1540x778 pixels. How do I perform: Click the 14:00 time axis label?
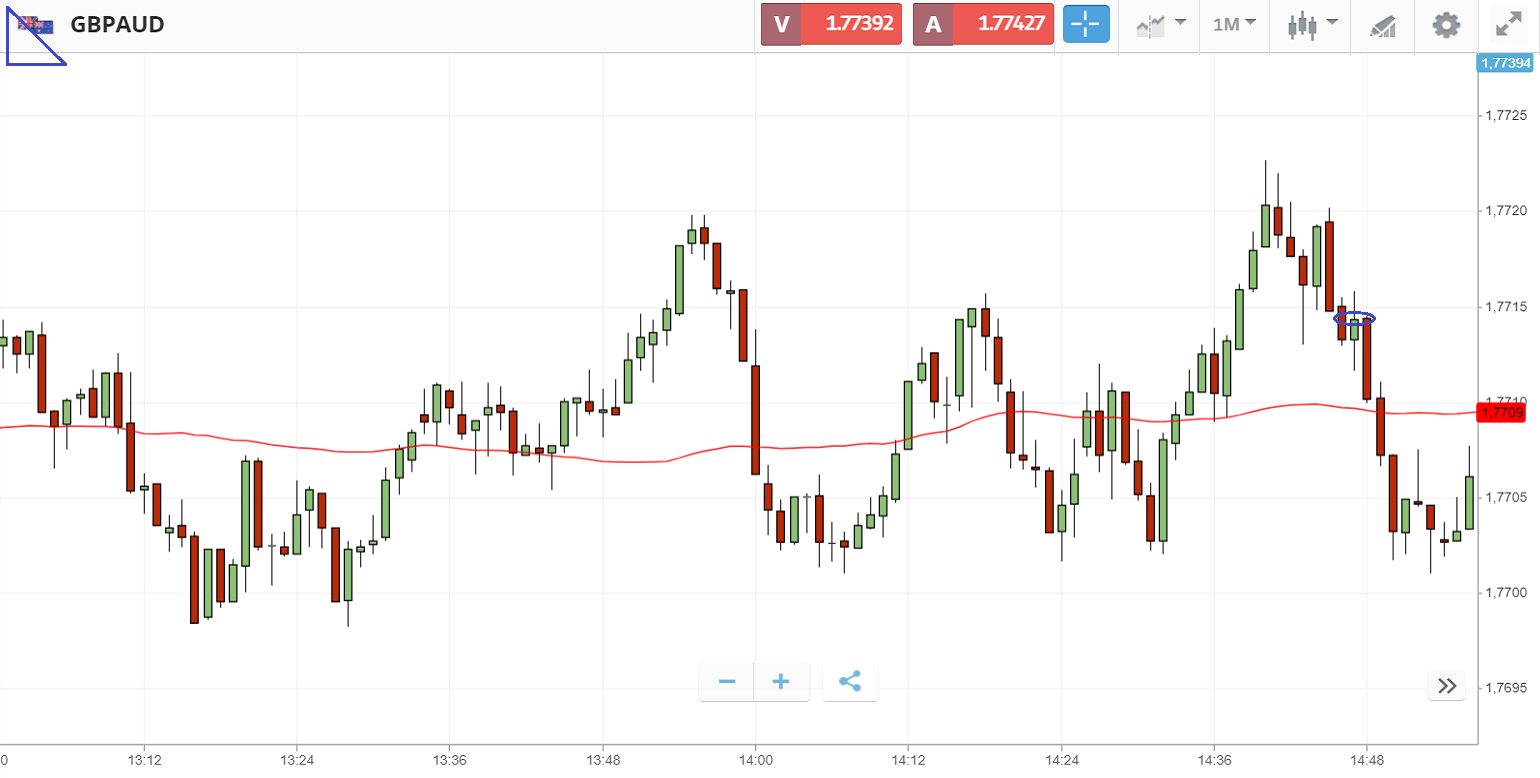point(755,759)
